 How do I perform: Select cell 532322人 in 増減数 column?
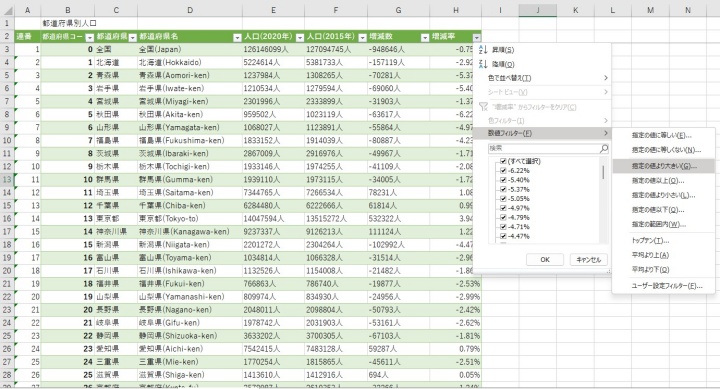point(398,219)
